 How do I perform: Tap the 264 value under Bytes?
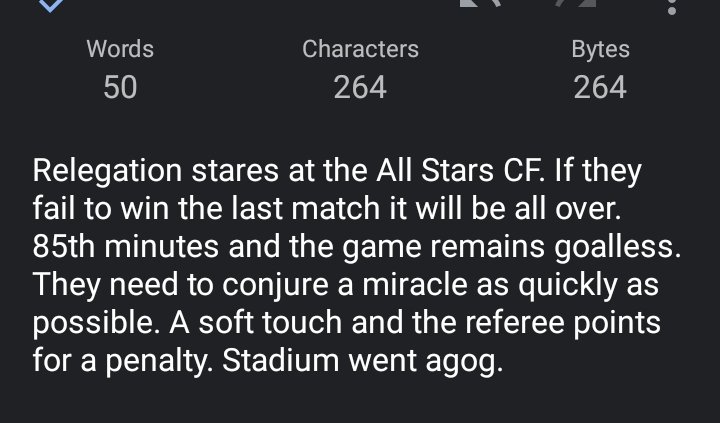[x=600, y=87]
